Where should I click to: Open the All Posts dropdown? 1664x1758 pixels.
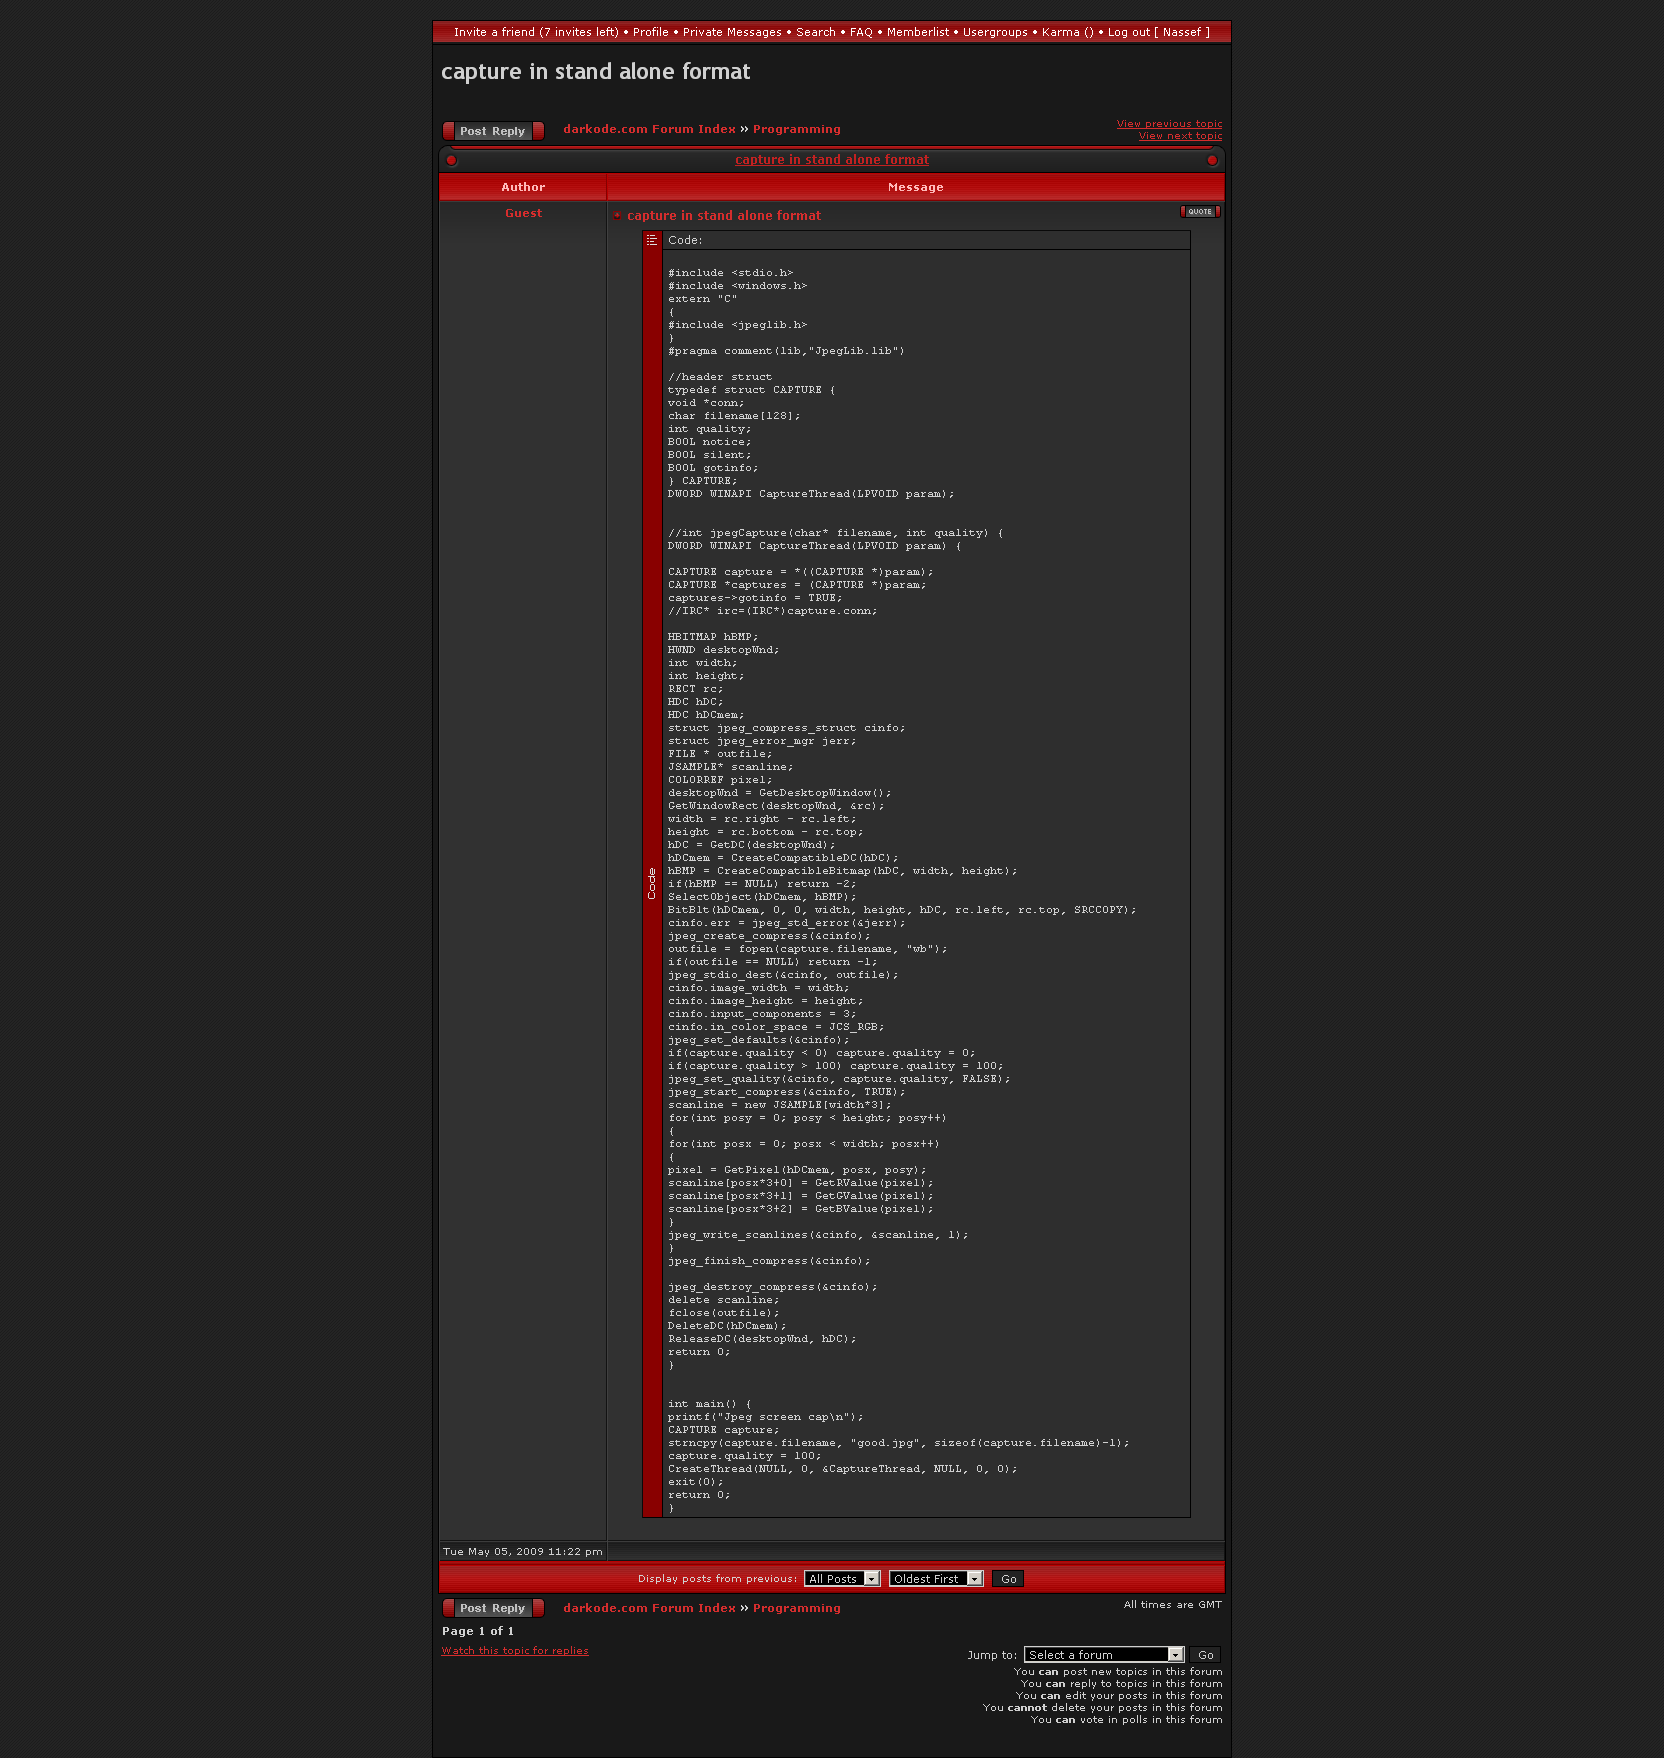point(841,1579)
